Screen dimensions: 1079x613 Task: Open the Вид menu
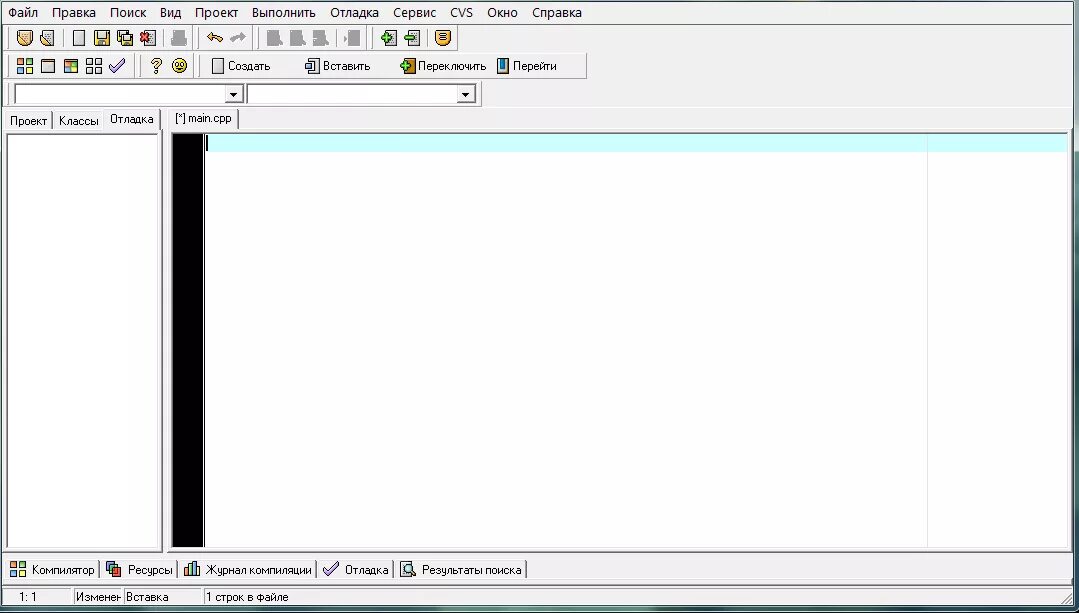pyautogui.click(x=171, y=12)
